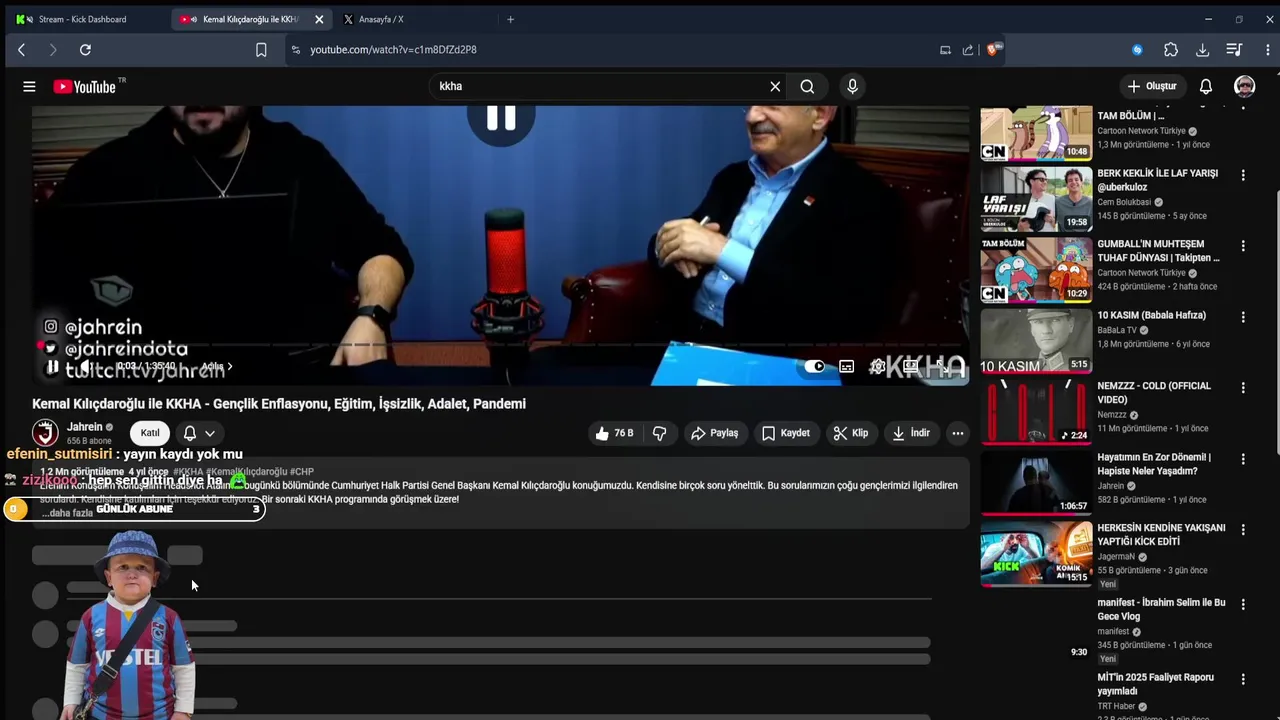This screenshot has height=720, width=1280.
Task: Click the install app icon in the address bar
Action: pos(945,50)
